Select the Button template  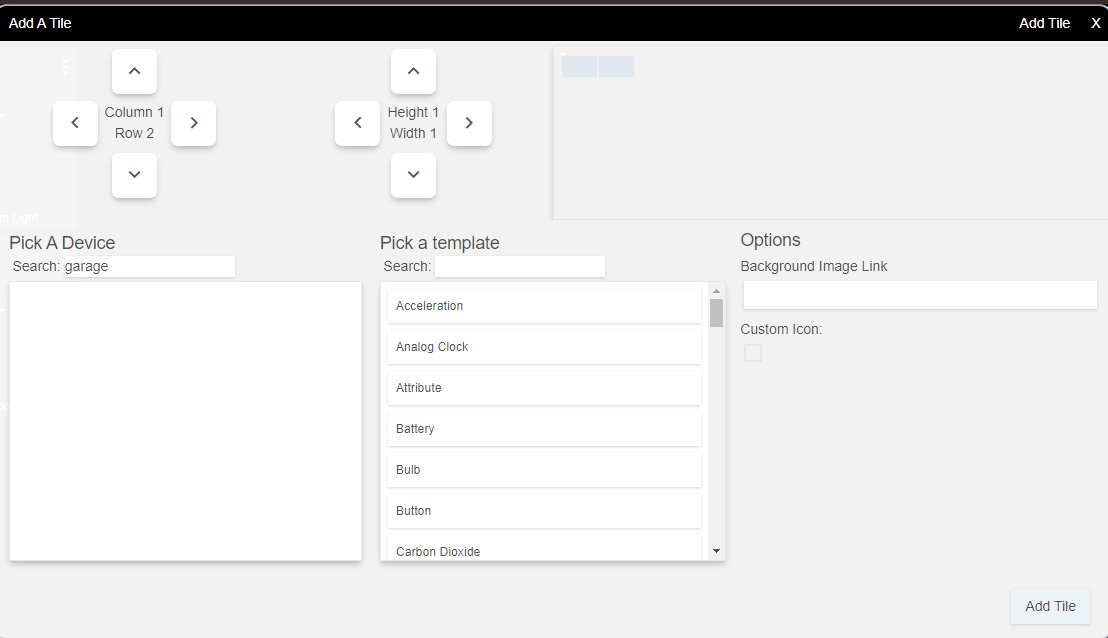544,511
